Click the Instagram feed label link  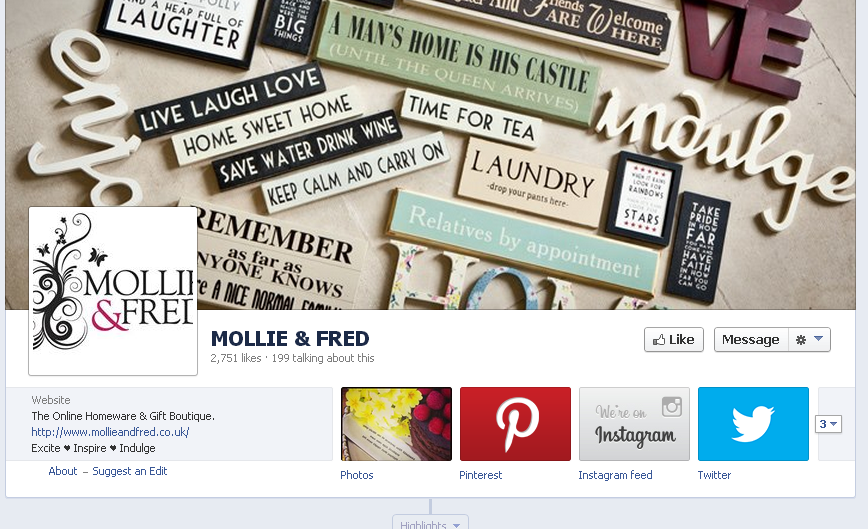click(615, 475)
